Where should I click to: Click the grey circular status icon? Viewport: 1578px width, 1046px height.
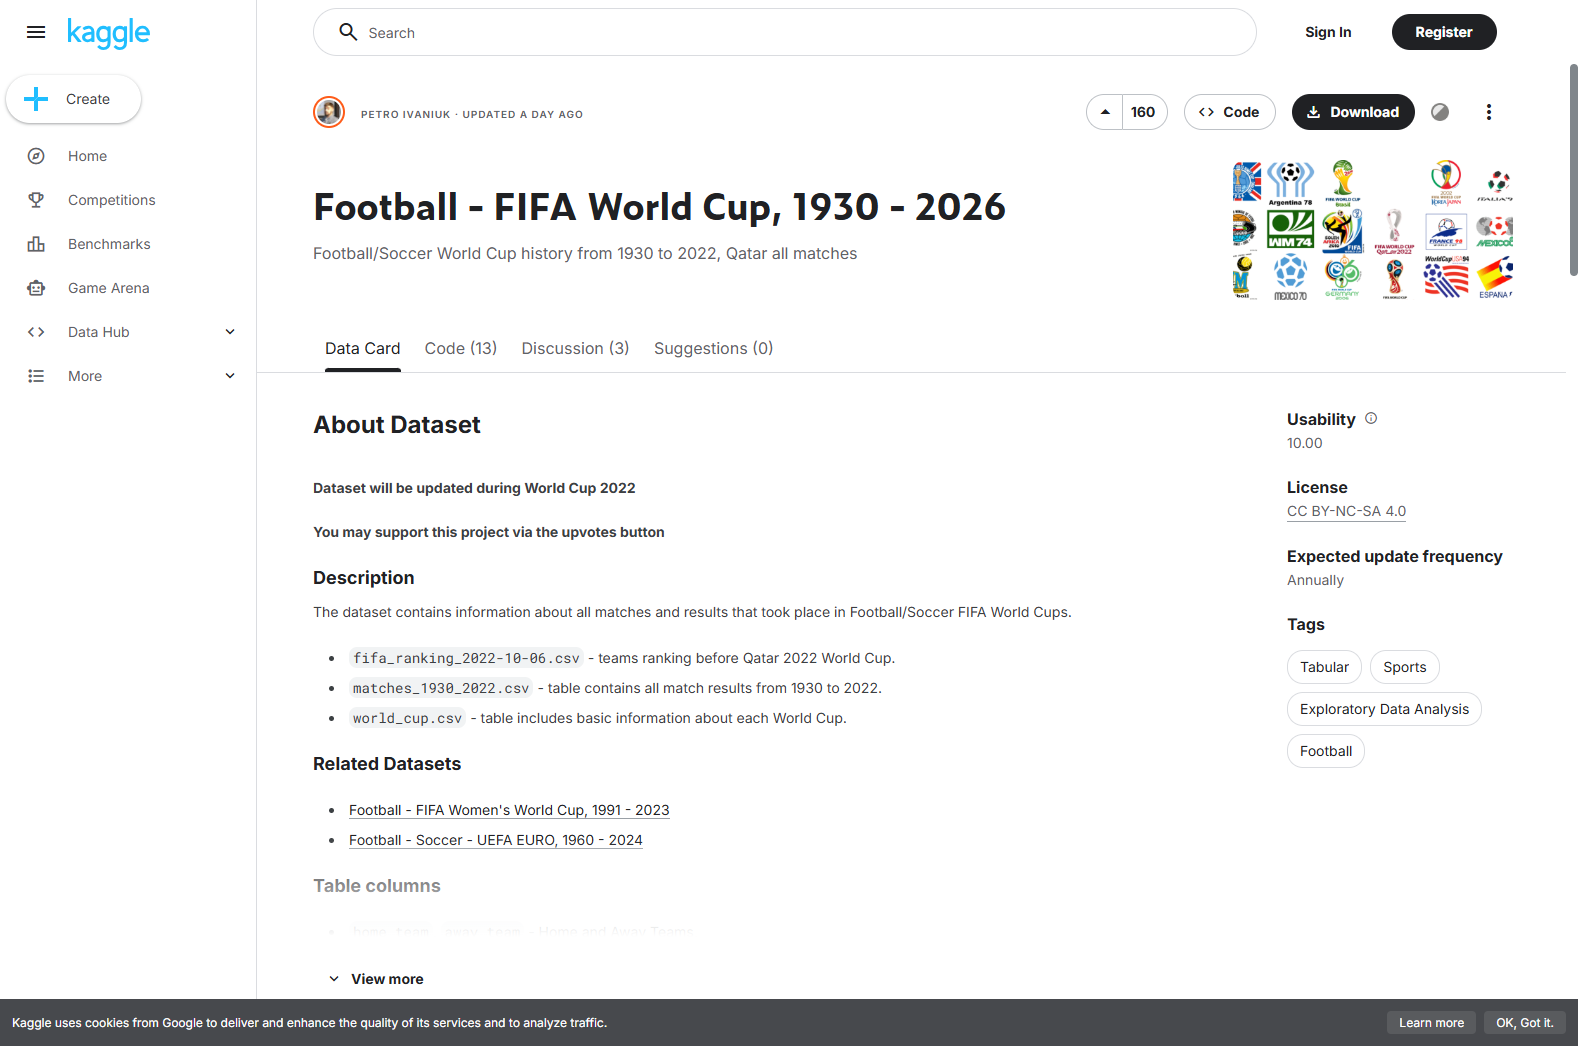(x=1440, y=112)
